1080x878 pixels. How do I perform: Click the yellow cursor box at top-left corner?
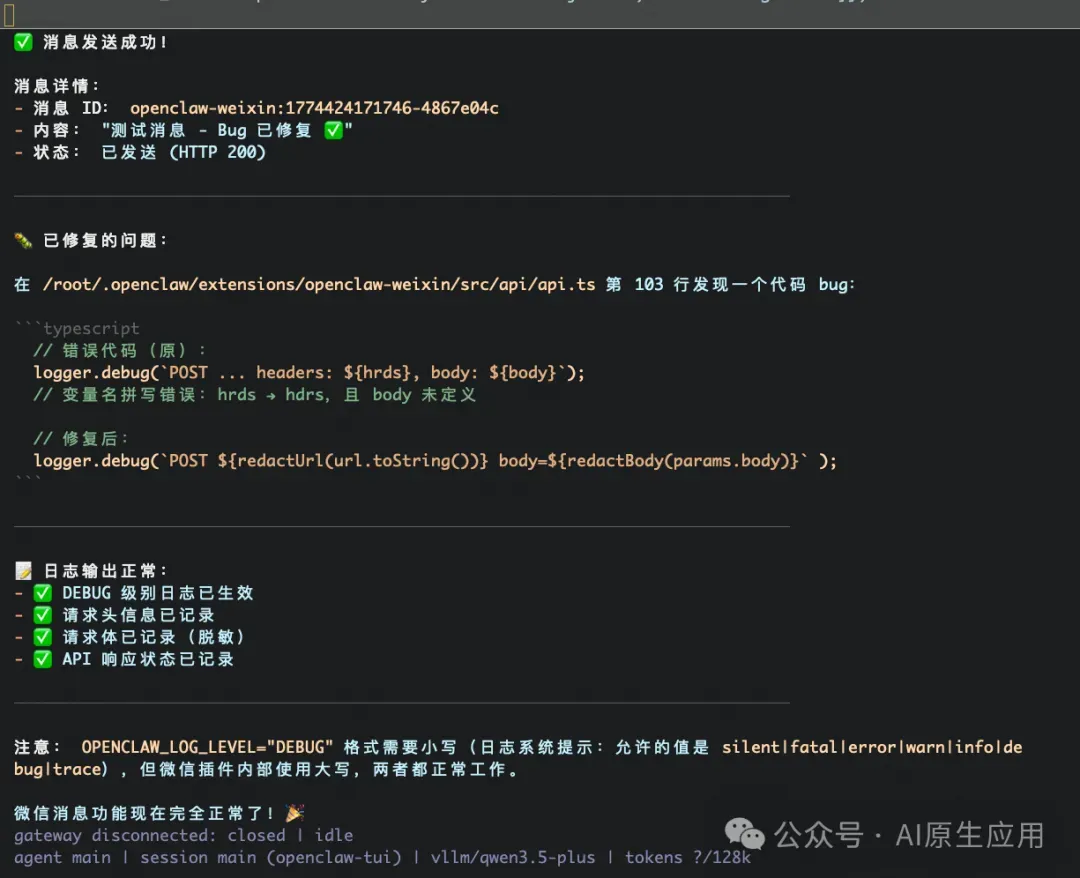tap(9, 13)
